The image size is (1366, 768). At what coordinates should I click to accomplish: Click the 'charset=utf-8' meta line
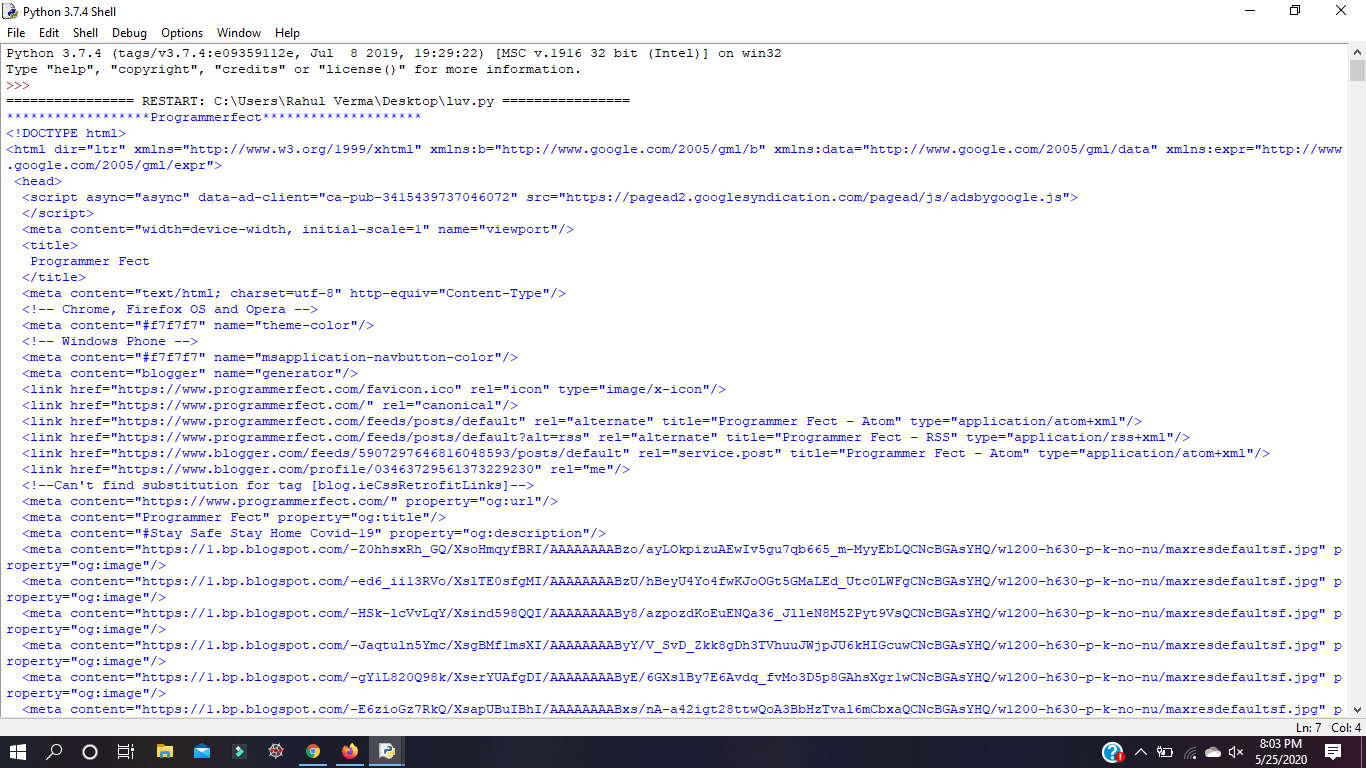click(294, 293)
